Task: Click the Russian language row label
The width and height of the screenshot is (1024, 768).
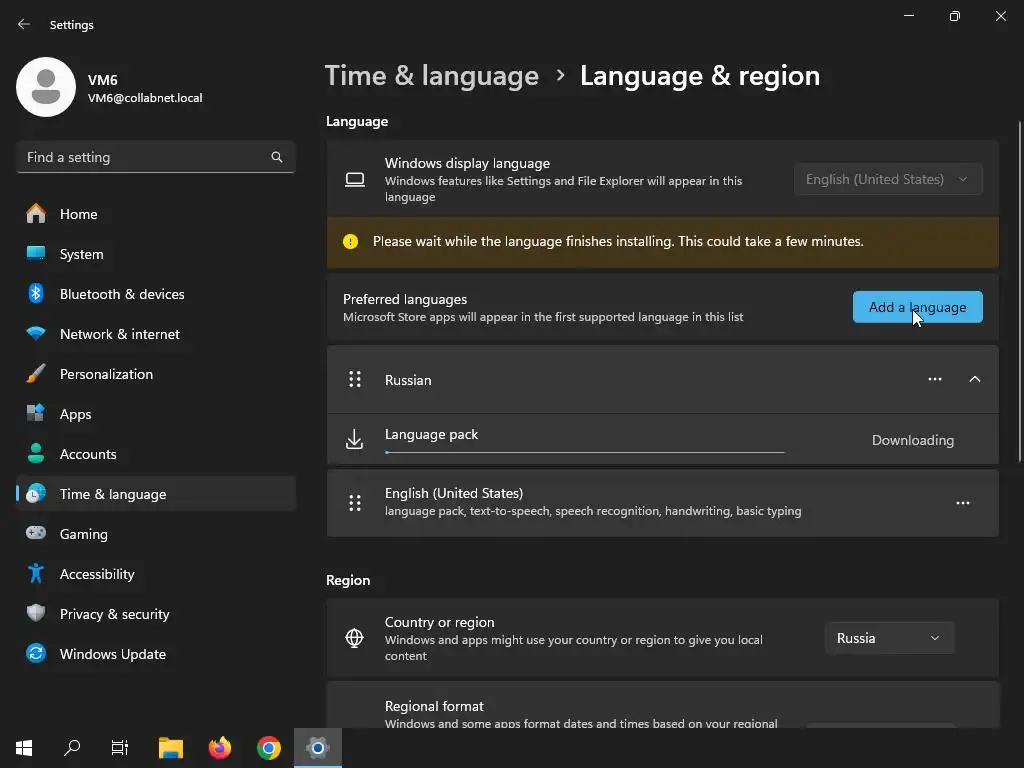Action: click(x=408, y=380)
